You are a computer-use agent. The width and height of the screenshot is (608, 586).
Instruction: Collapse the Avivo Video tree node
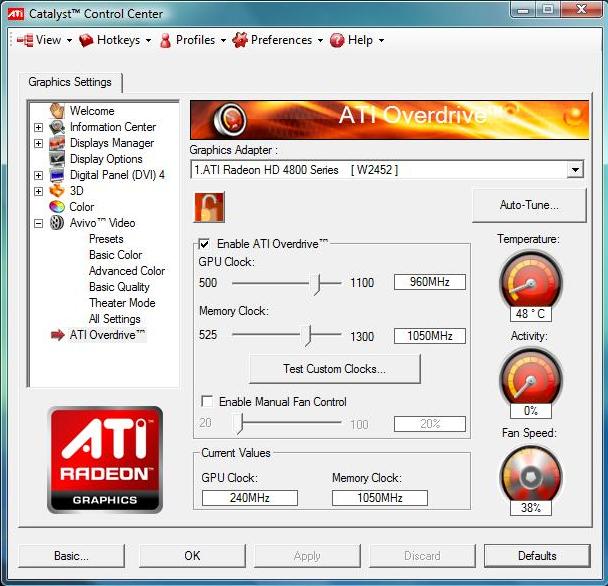(x=38, y=223)
